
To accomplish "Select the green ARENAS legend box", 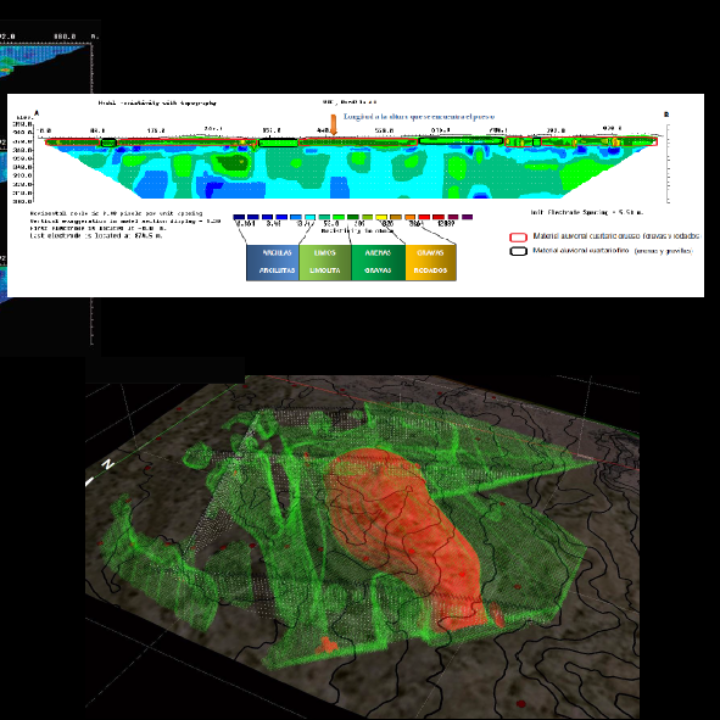I will [378, 262].
